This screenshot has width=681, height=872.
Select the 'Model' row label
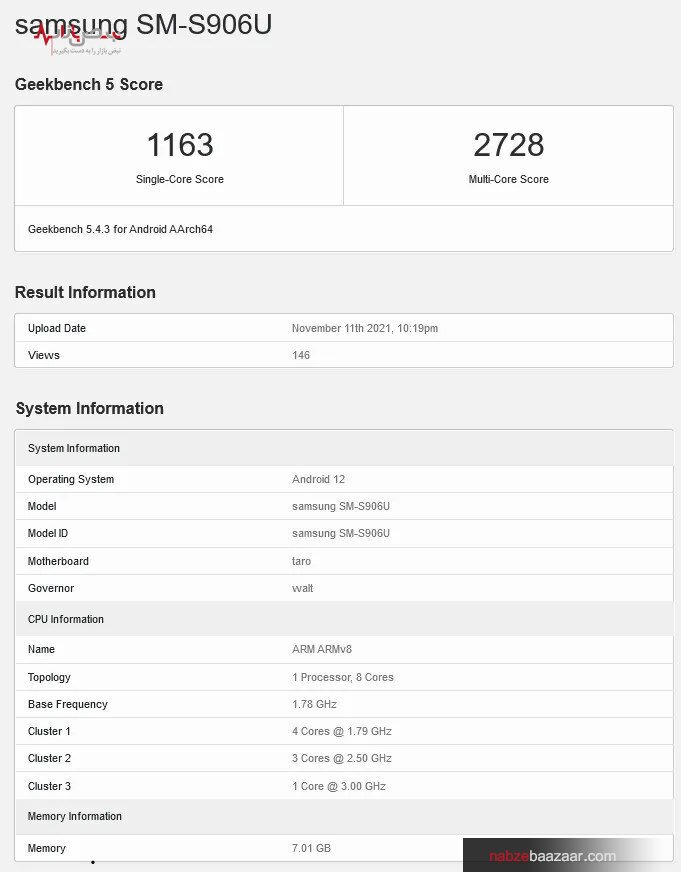(42, 506)
